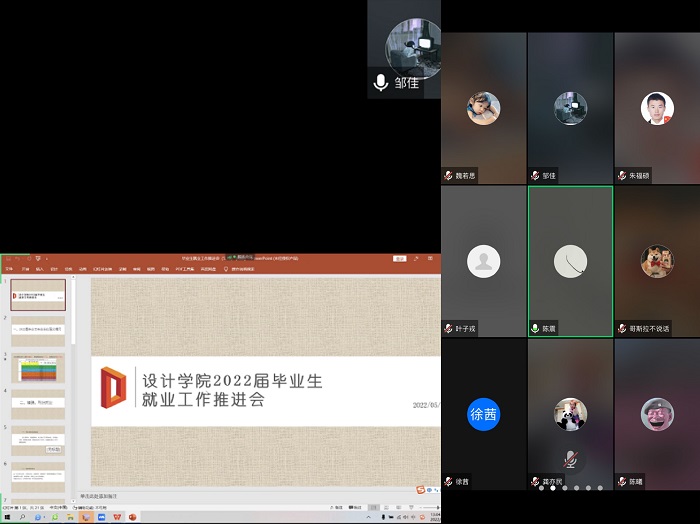Screen dimensions: 700x524
Task: Go to the last page indicator dot
Action: pos(600,488)
